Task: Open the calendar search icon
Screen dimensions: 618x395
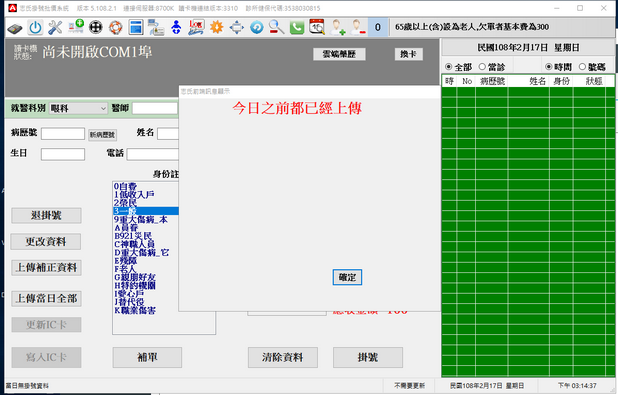Action: click(317, 27)
